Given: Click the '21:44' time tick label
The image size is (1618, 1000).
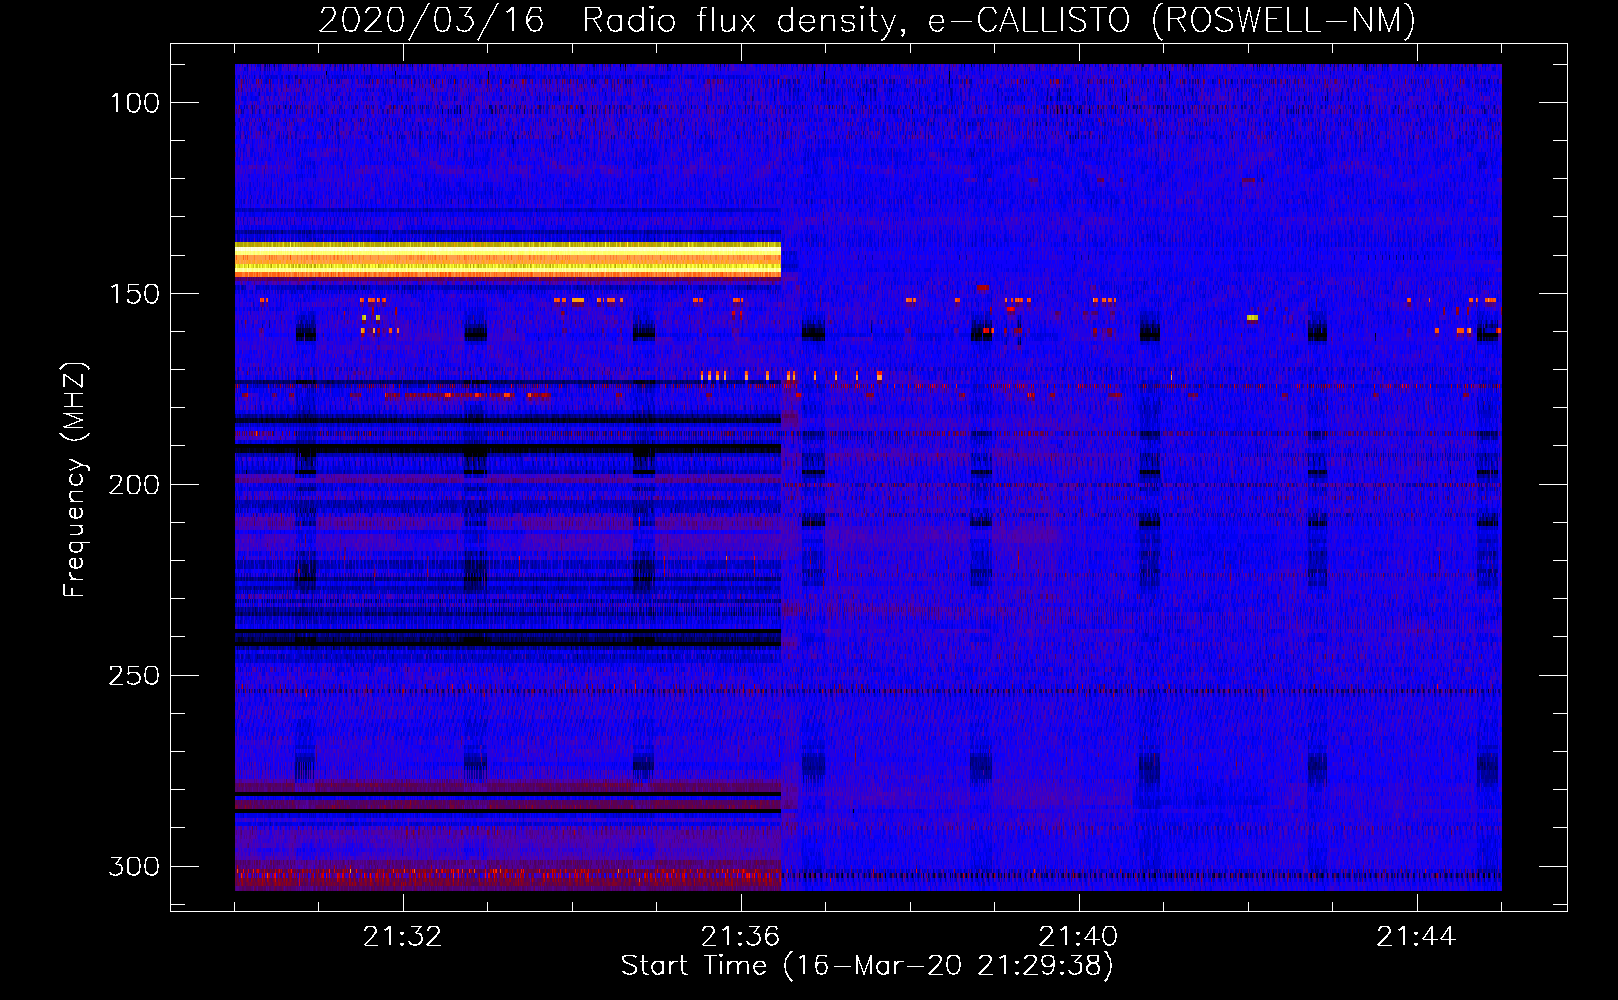Looking at the screenshot, I should coord(1417,937).
